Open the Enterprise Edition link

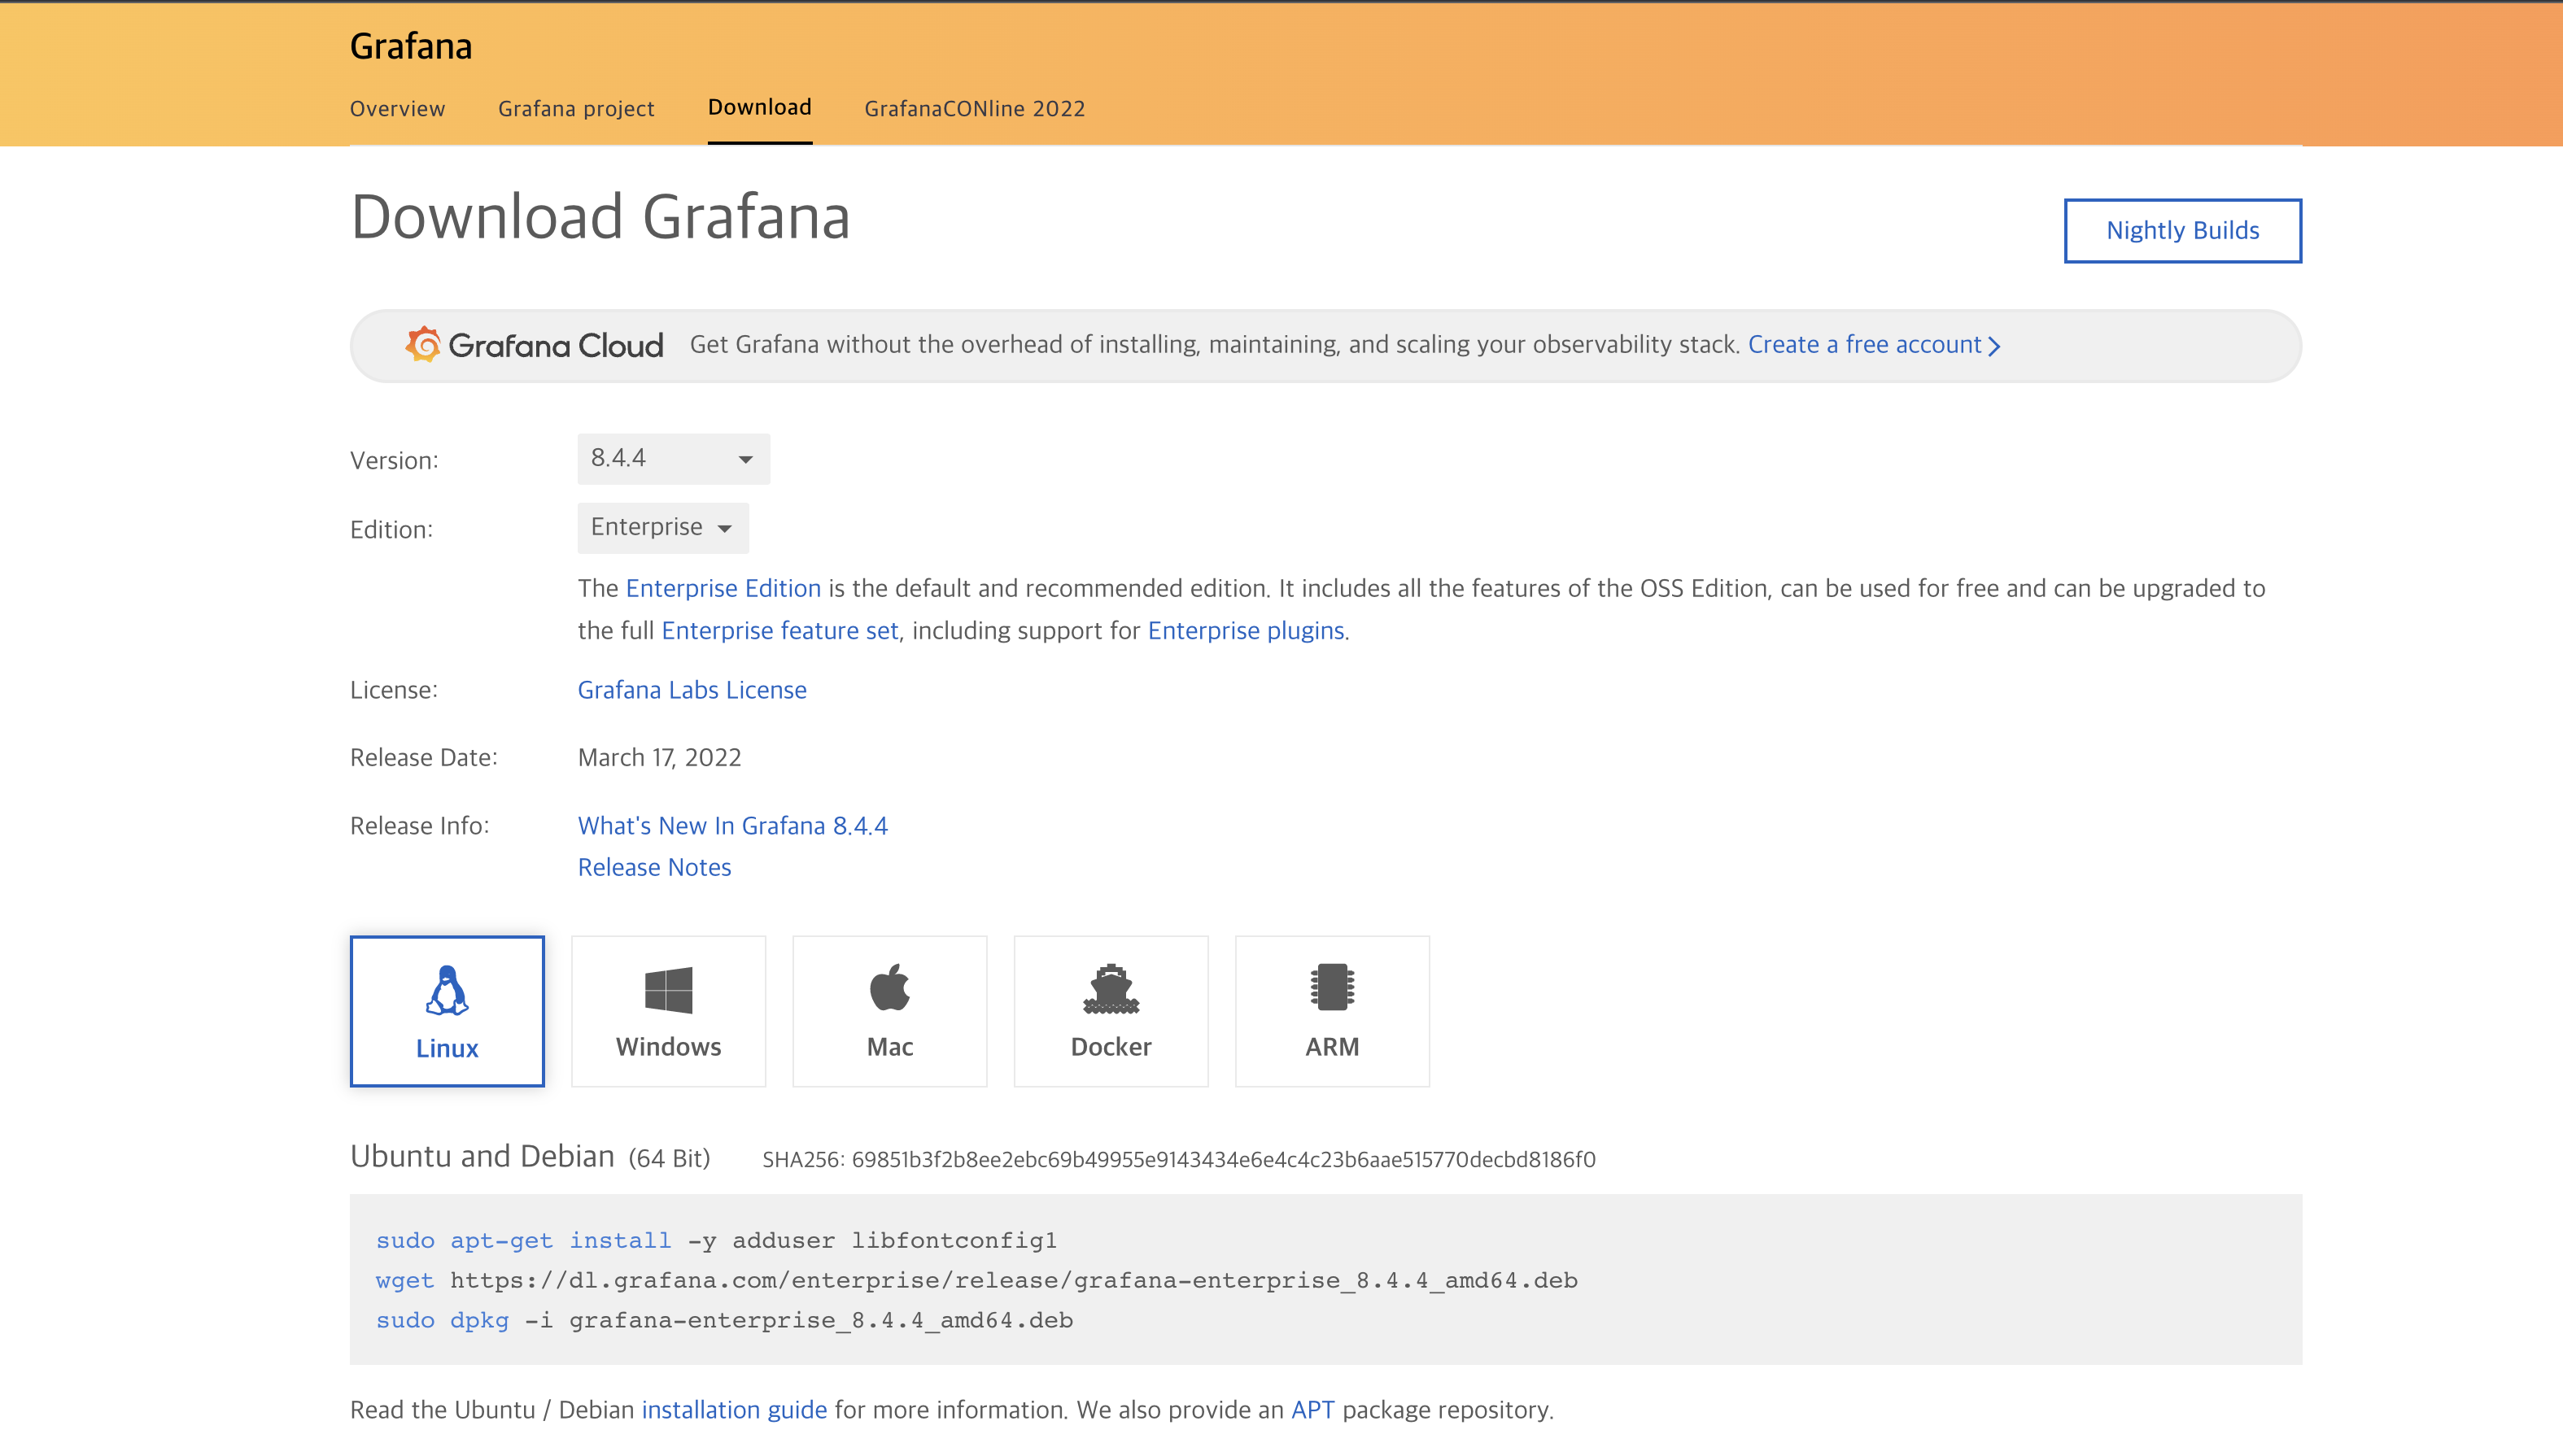pyautogui.click(x=723, y=588)
